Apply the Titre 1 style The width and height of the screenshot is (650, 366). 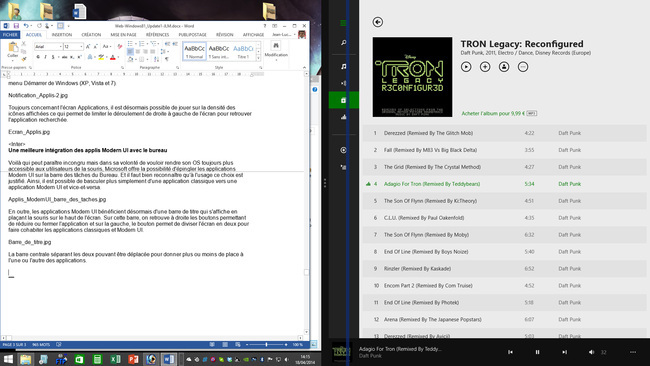[243, 51]
